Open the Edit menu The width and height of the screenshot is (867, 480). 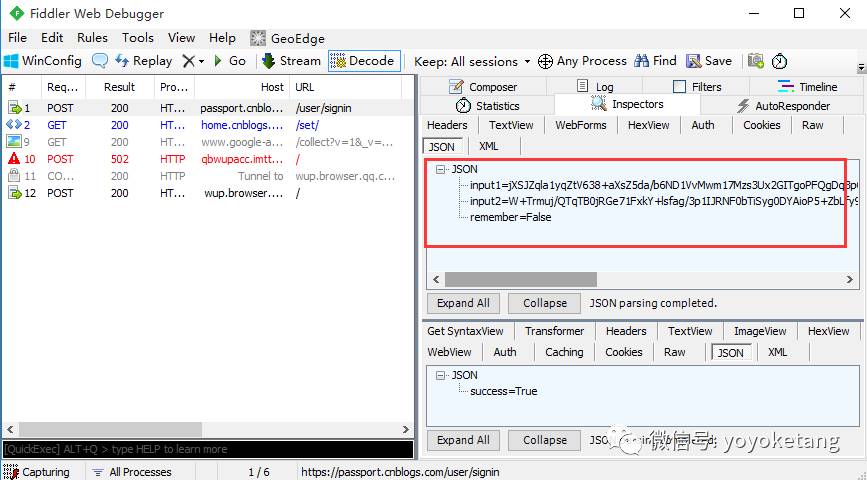pyautogui.click(x=52, y=38)
